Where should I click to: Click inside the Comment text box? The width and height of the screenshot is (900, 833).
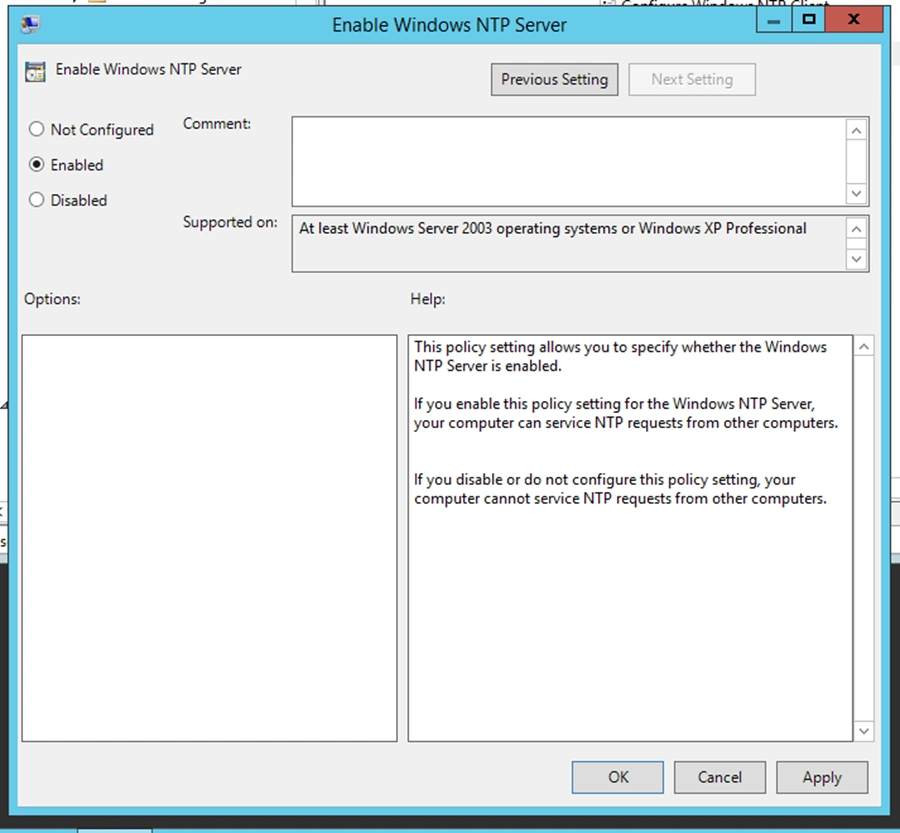pos(568,161)
